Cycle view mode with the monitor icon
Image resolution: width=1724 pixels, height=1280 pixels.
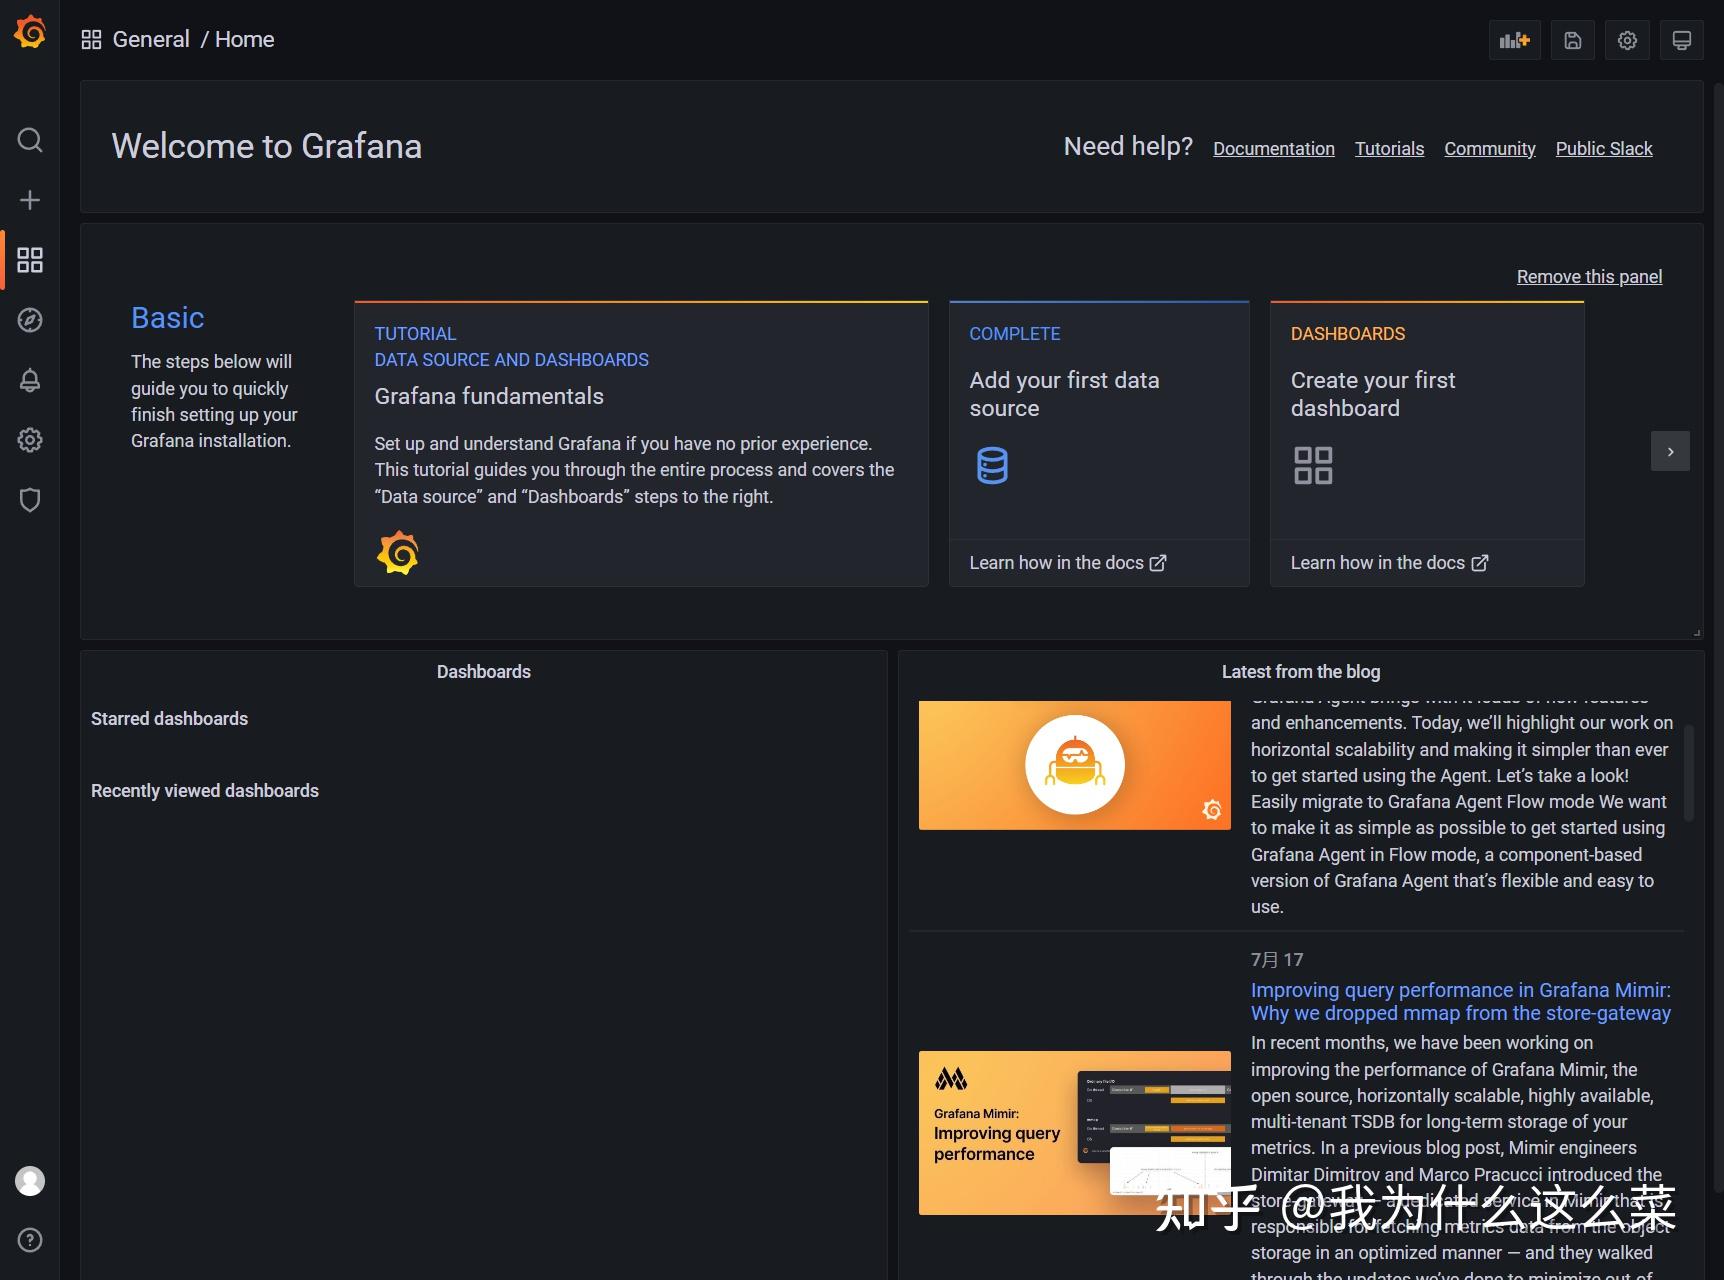pos(1682,40)
